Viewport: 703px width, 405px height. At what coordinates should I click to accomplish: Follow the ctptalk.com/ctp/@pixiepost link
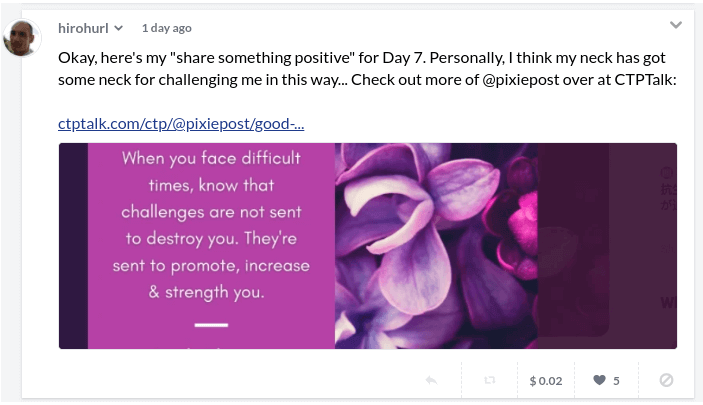tap(181, 123)
